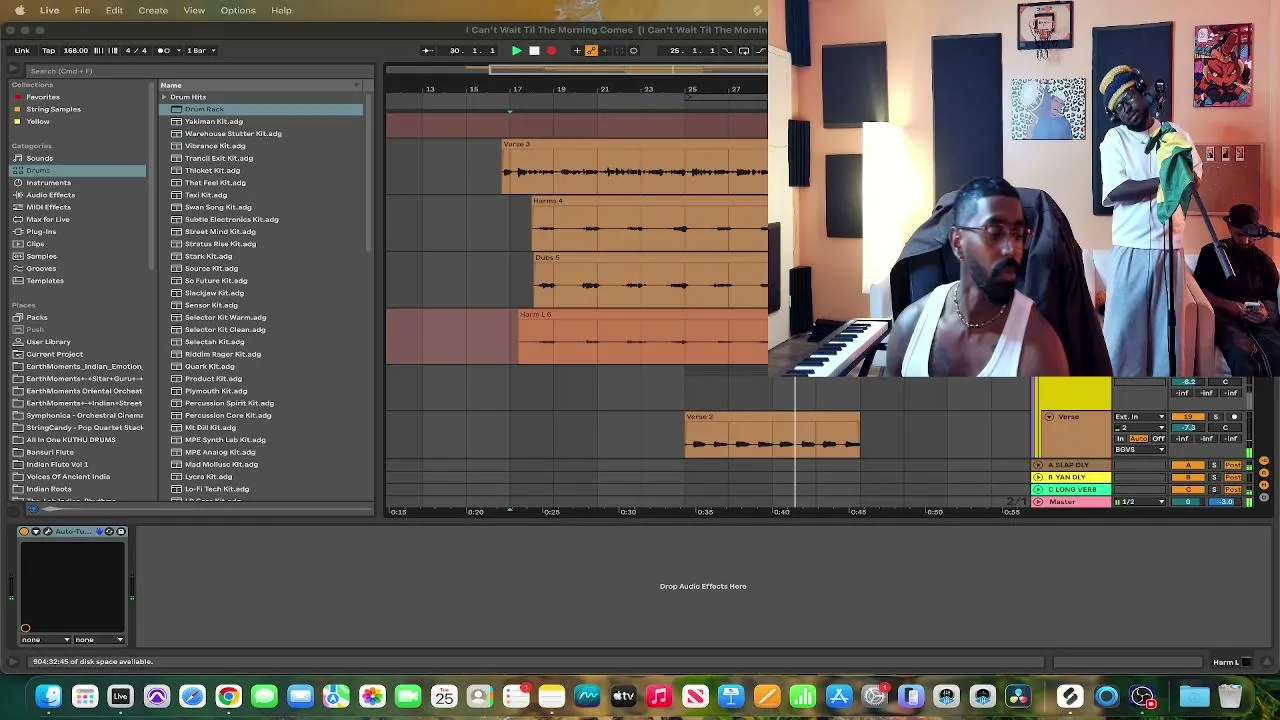Open the Options menu
This screenshot has width=1280, height=720.
click(238, 11)
